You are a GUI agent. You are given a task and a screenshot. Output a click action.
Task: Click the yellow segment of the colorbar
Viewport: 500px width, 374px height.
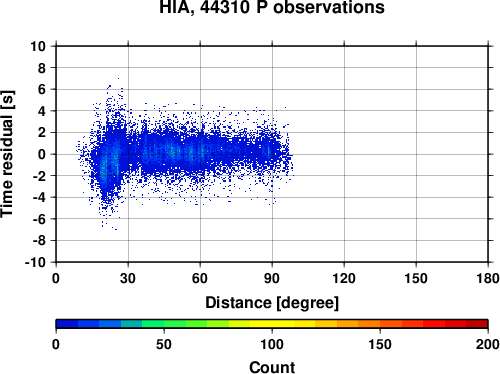click(272, 324)
